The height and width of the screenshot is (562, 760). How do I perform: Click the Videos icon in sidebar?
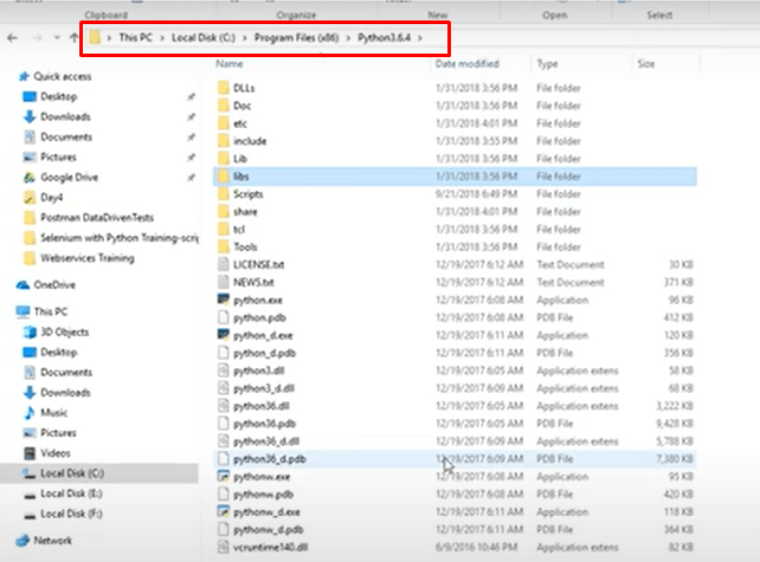pos(30,453)
